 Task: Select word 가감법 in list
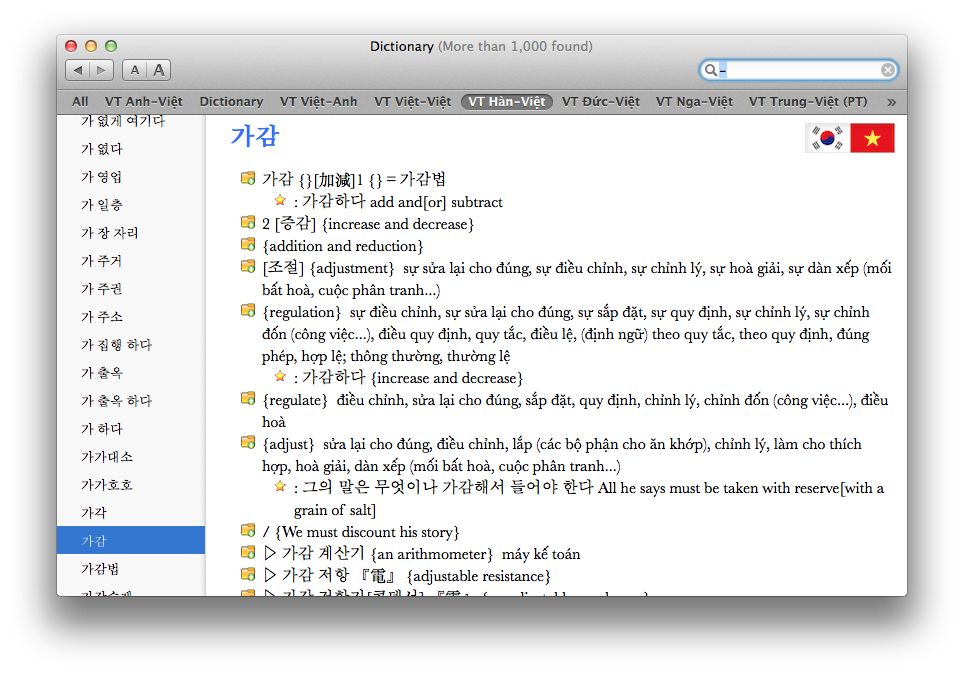click(131, 569)
